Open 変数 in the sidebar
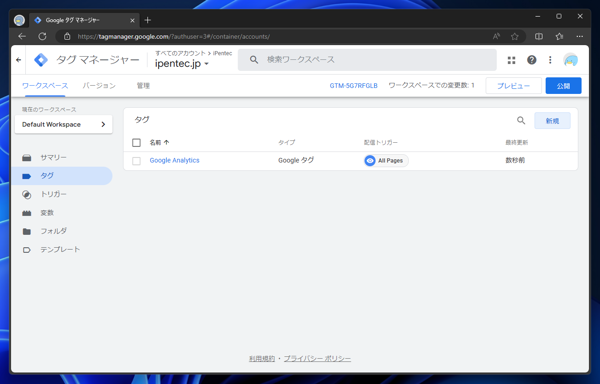Viewport: 600px width, 384px height. [62, 213]
